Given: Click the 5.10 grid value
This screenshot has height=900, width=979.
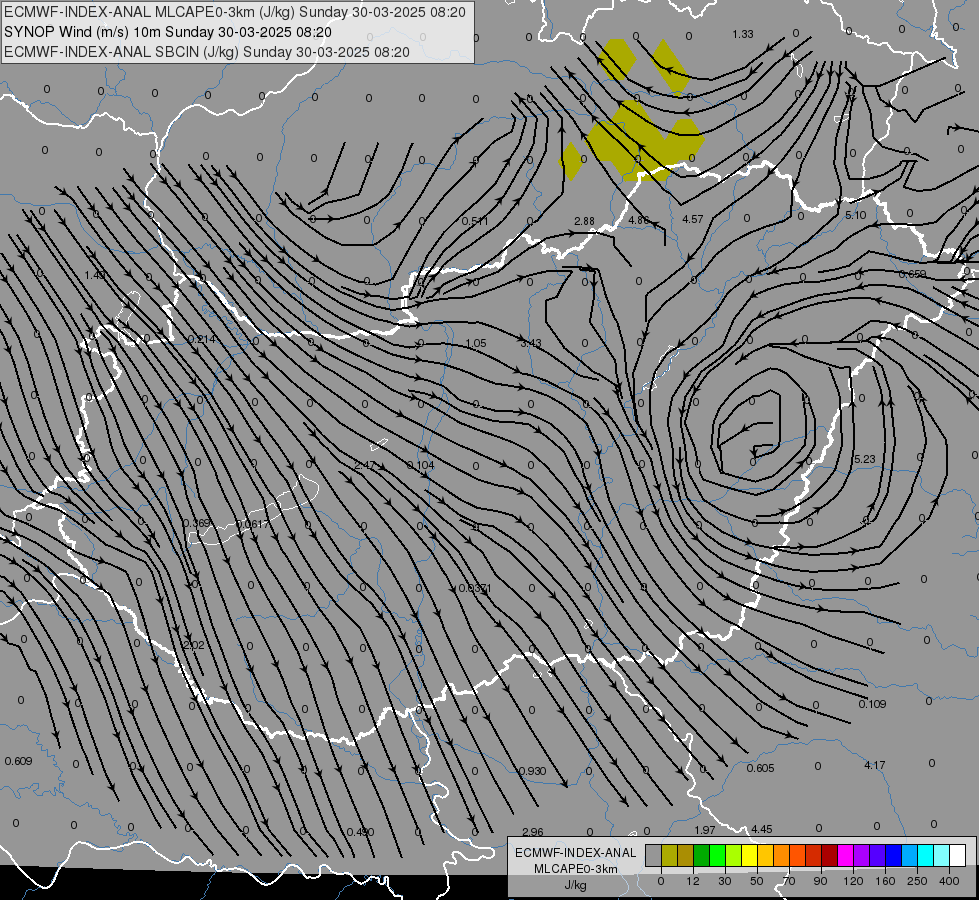Looking at the screenshot, I should [x=855, y=215].
